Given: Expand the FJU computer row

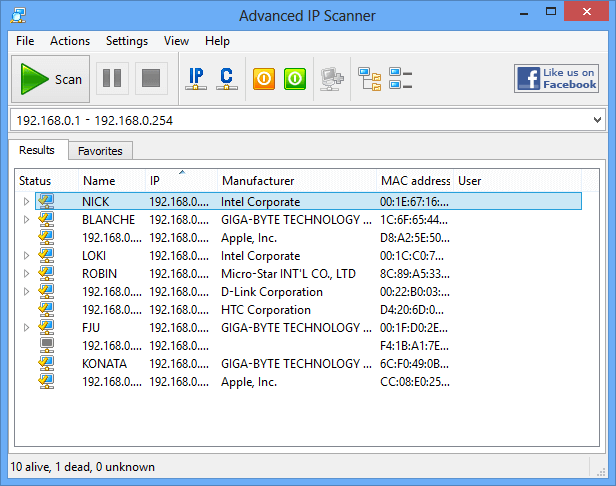Looking at the screenshot, I should (x=27, y=328).
